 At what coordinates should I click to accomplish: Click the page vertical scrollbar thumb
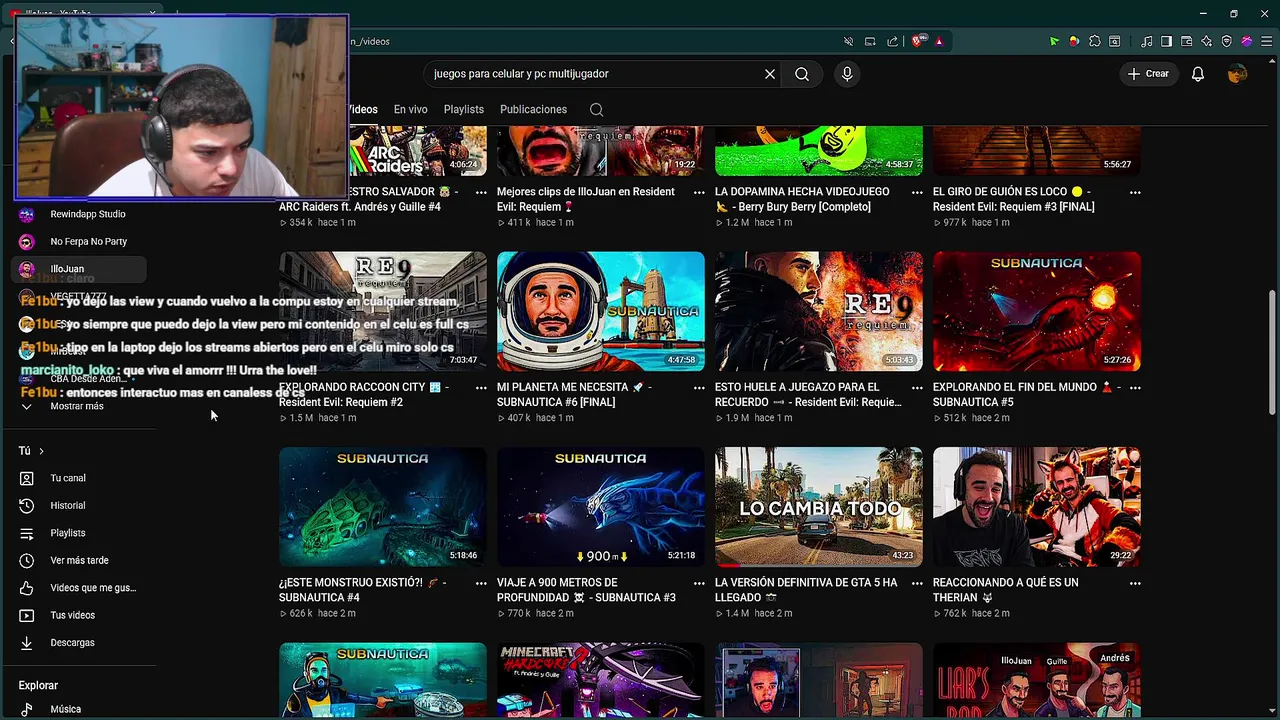point(1271,352)
